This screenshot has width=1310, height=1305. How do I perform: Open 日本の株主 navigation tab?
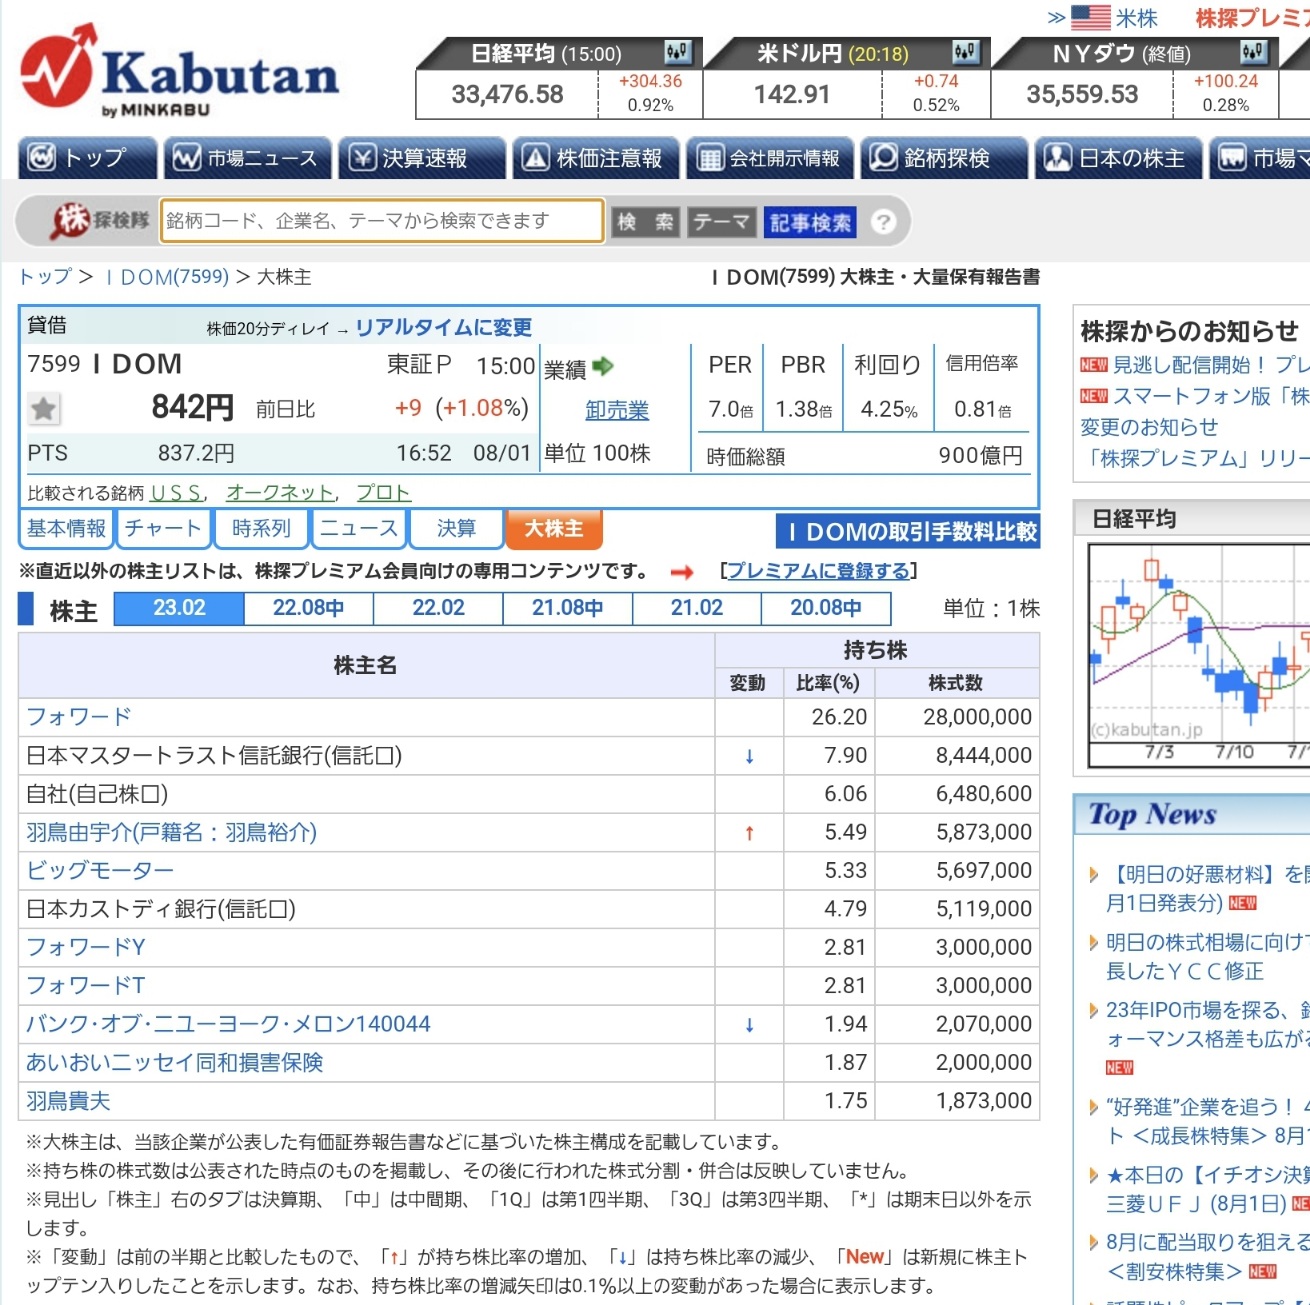[1118, 158]
